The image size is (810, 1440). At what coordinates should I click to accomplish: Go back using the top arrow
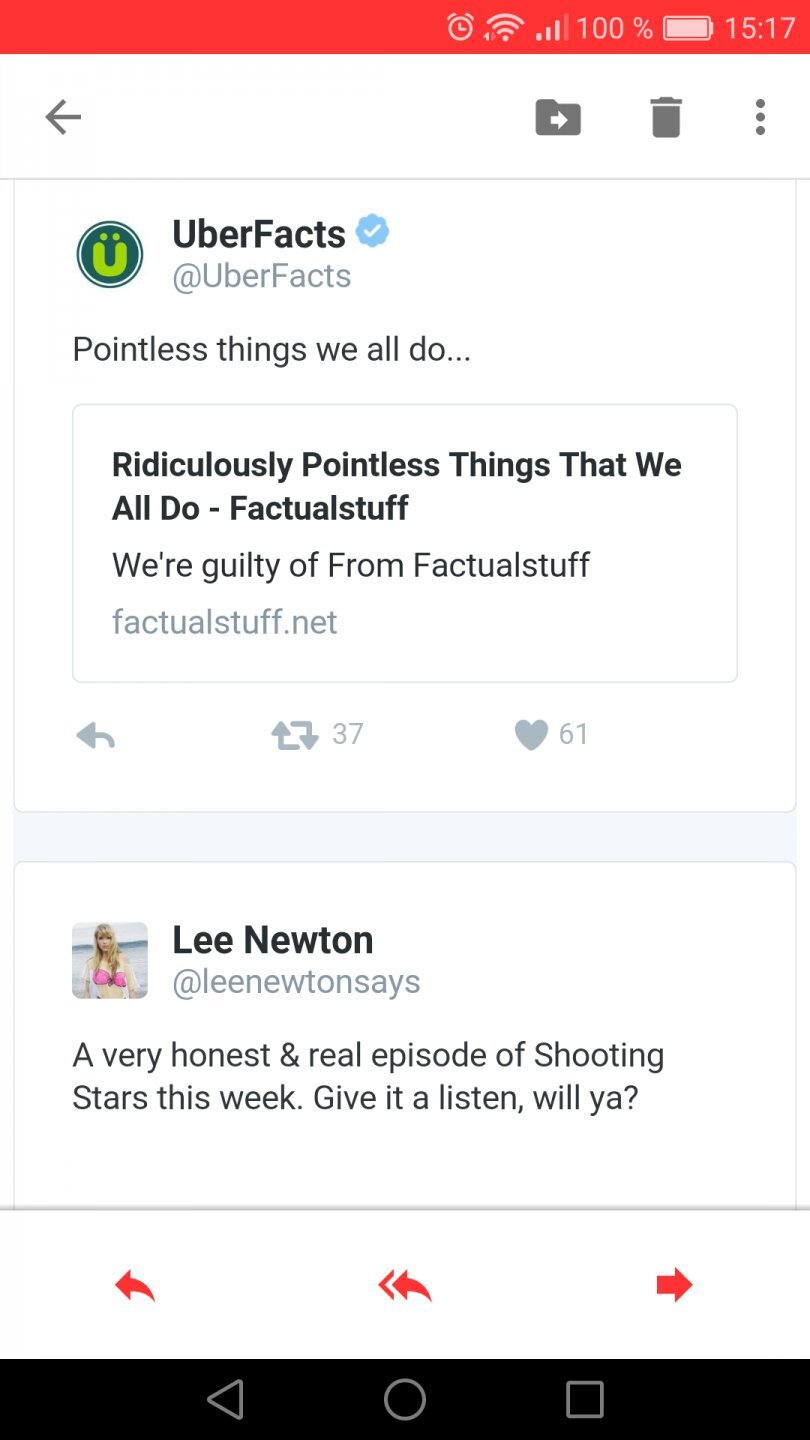coord(63,117)
